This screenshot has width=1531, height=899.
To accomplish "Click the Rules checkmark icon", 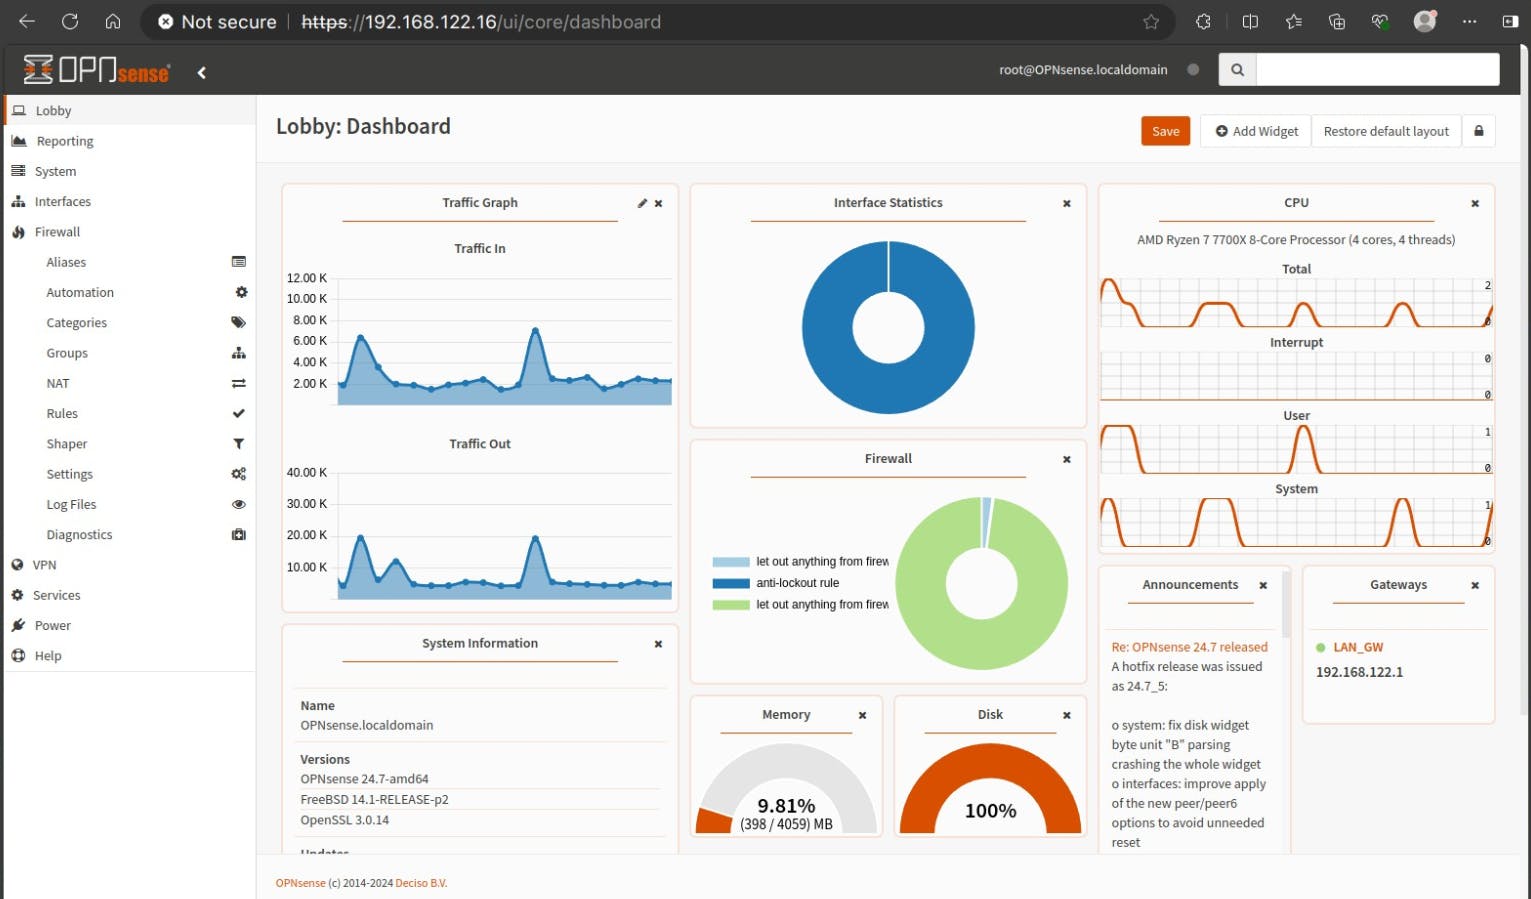I will pos(238,413).
